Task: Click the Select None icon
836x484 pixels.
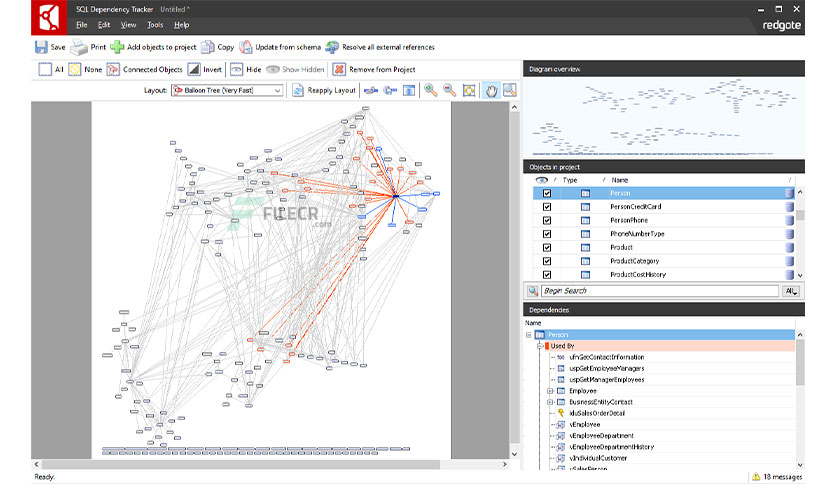Action: (75, 69)
